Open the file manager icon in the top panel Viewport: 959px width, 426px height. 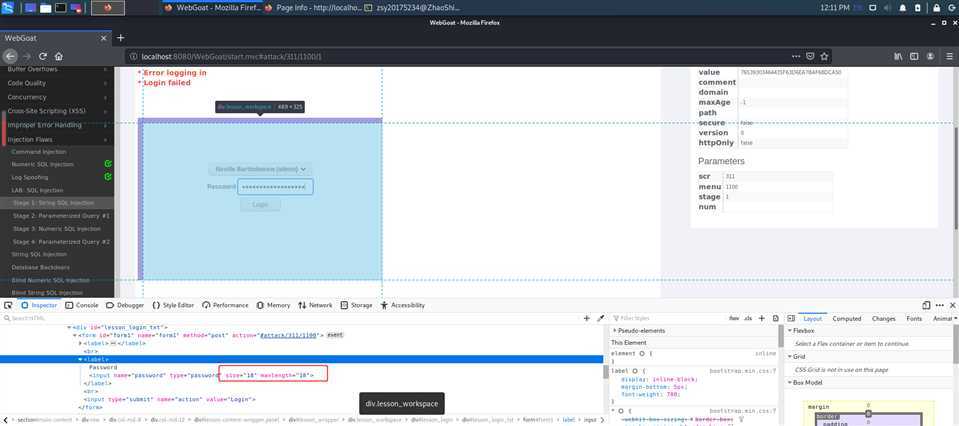pyautogui.click(x=45, y=8)
